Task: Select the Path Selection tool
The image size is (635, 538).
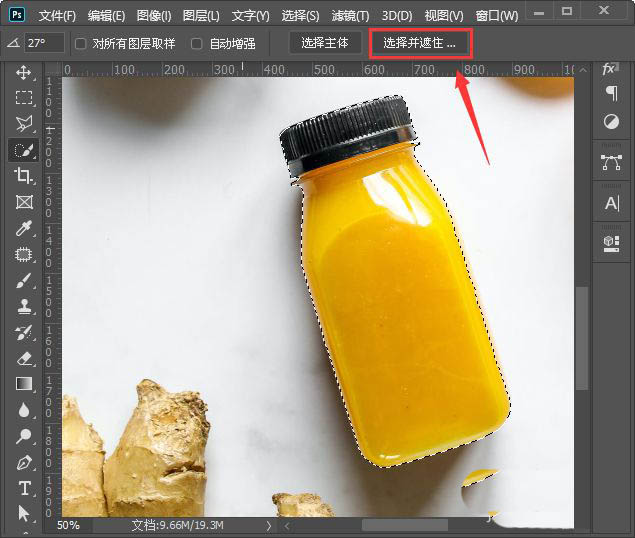Action: click(x=23, y=513)
